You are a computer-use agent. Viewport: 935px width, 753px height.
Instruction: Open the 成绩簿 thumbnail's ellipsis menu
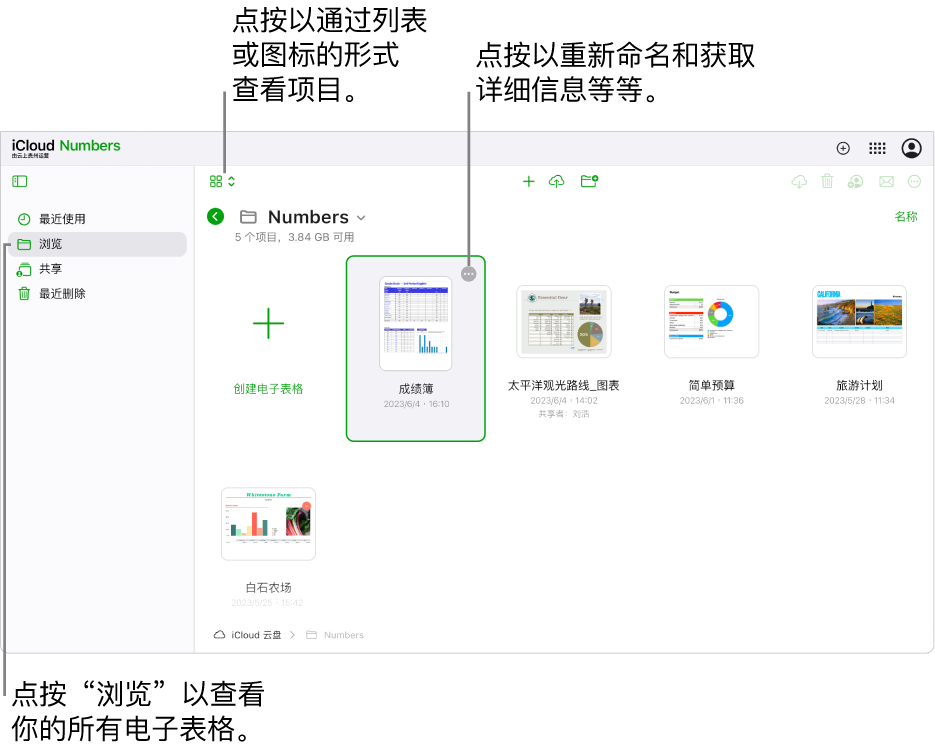tap(468, 272)
